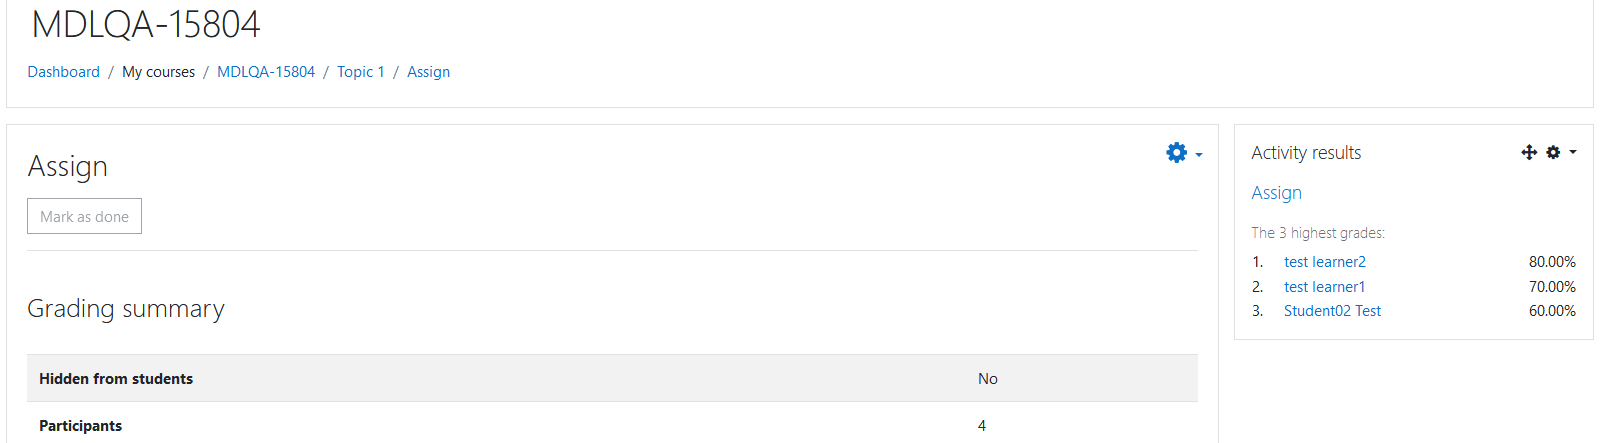Open the Activity results block gear settings
This screenshot has height=443, width=1607.
click(1553, 152)
